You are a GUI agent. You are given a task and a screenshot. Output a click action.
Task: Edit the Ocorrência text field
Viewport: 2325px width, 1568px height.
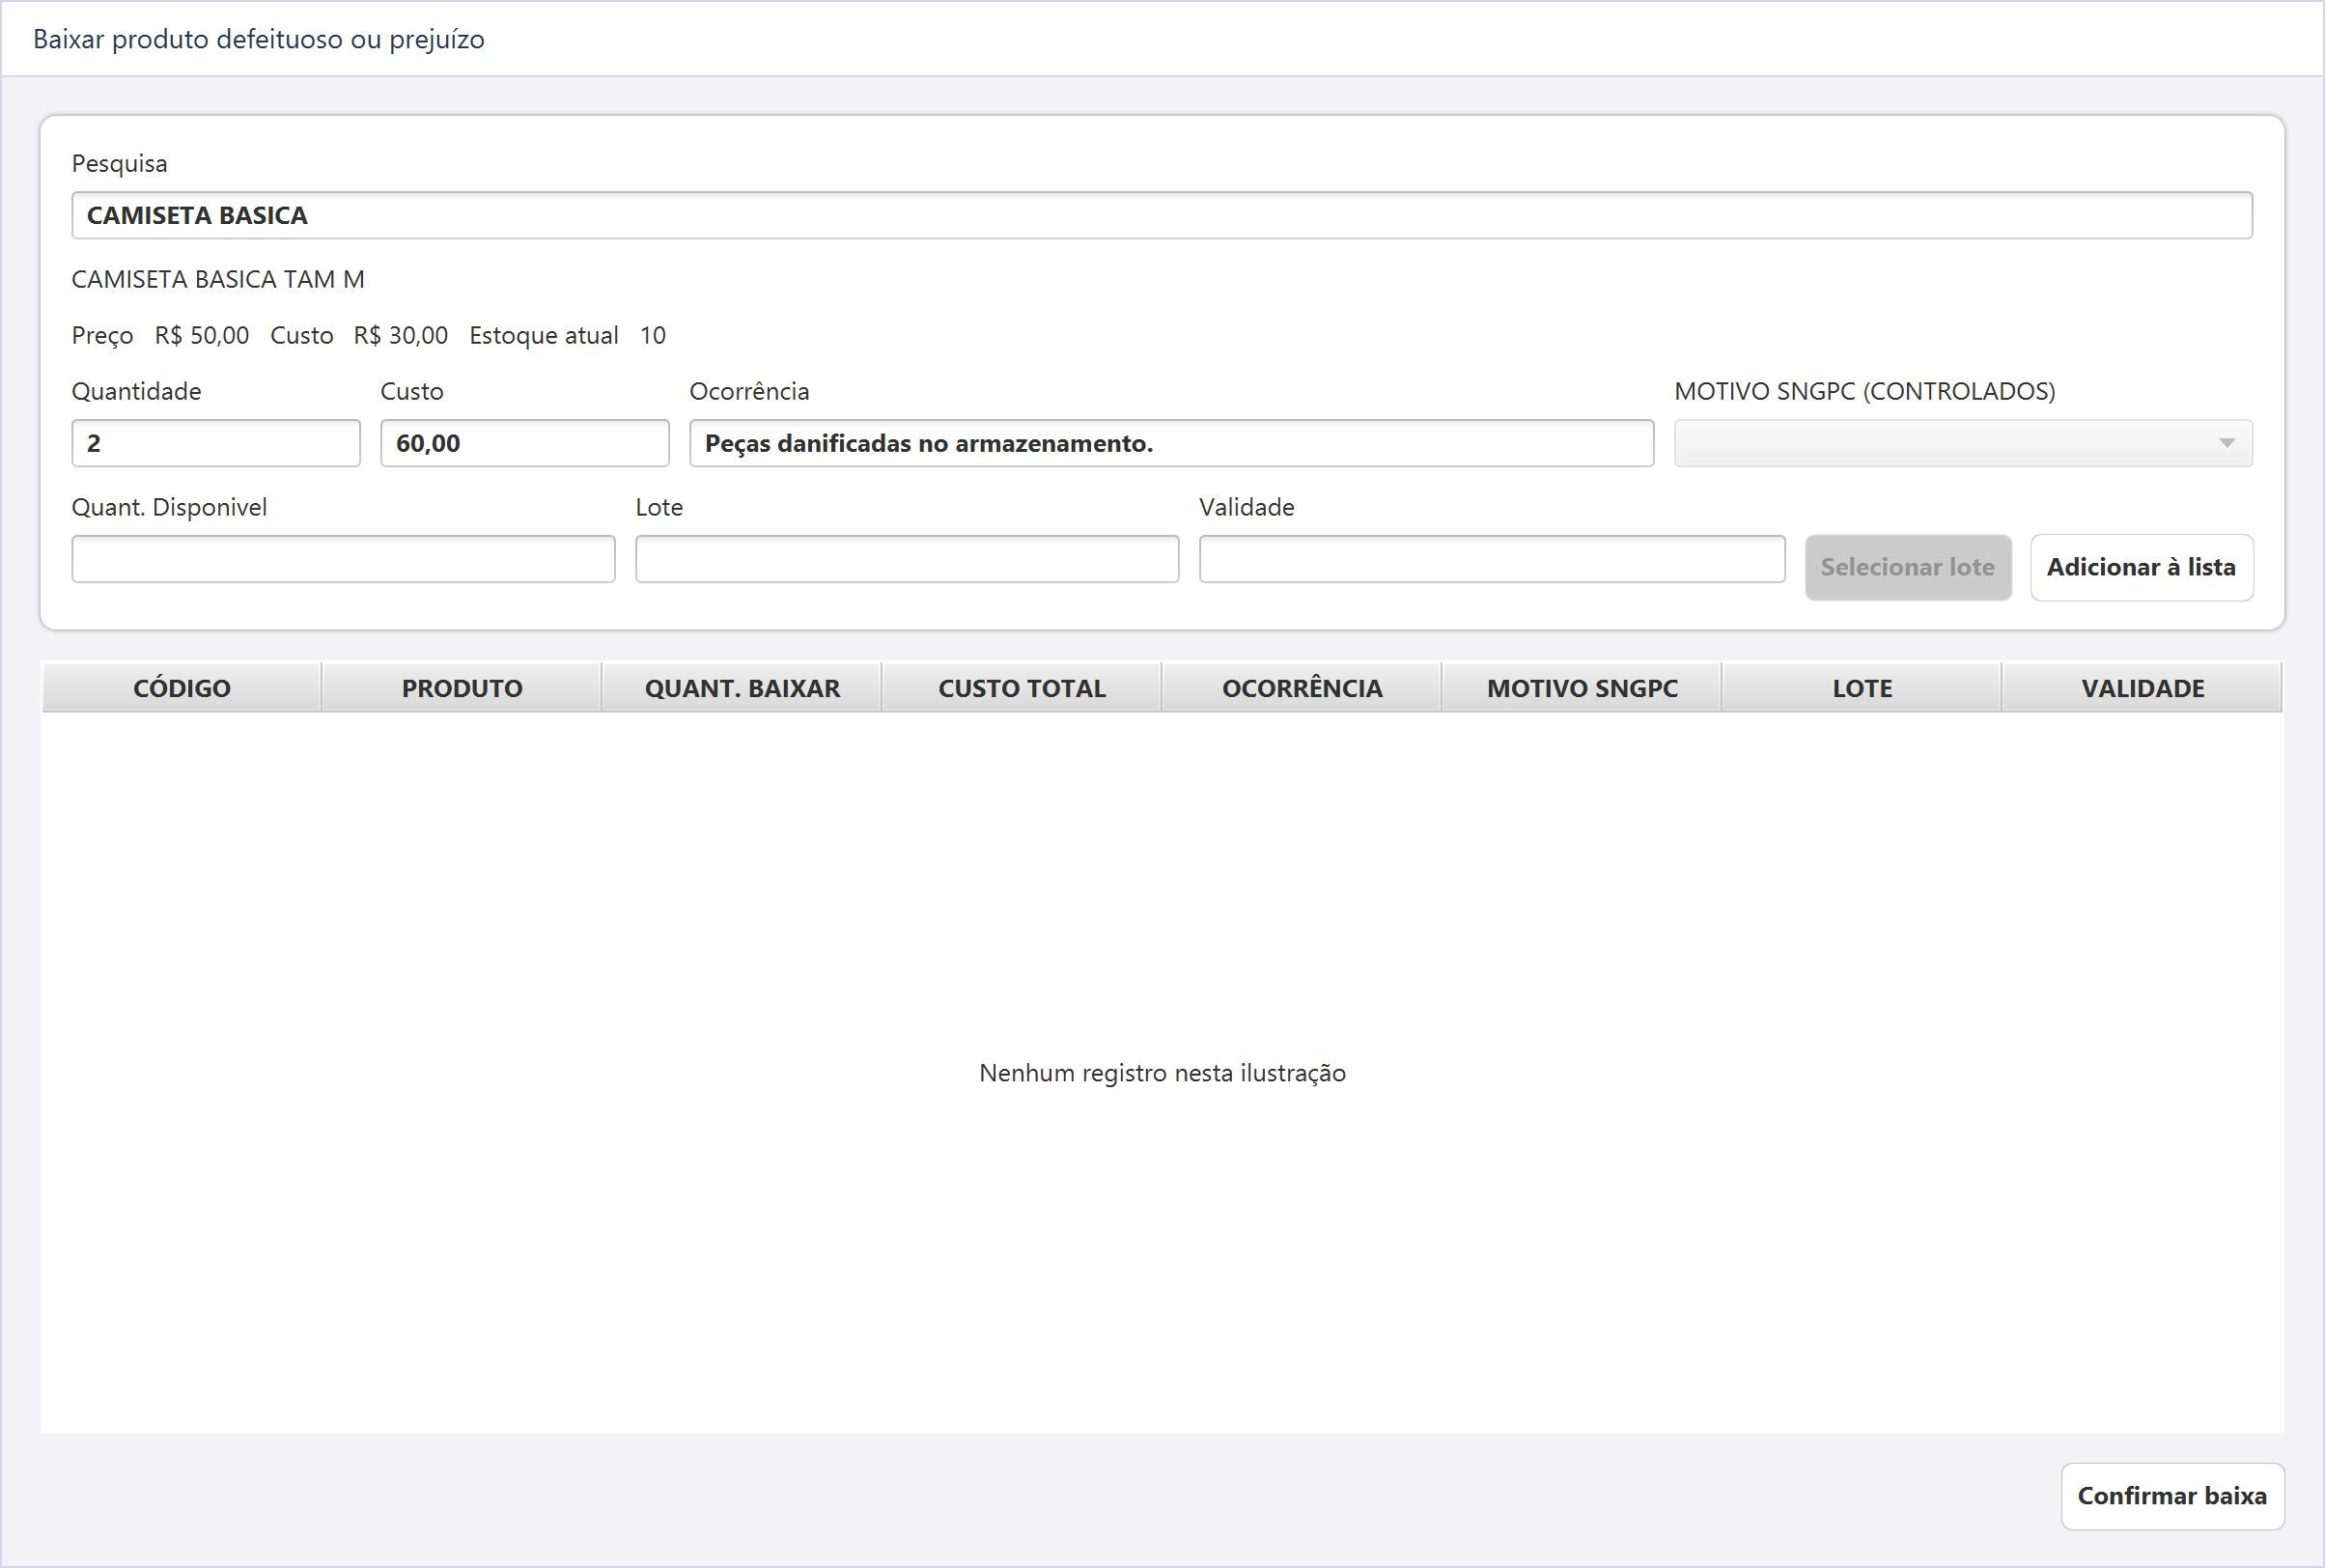point(1171,443)
